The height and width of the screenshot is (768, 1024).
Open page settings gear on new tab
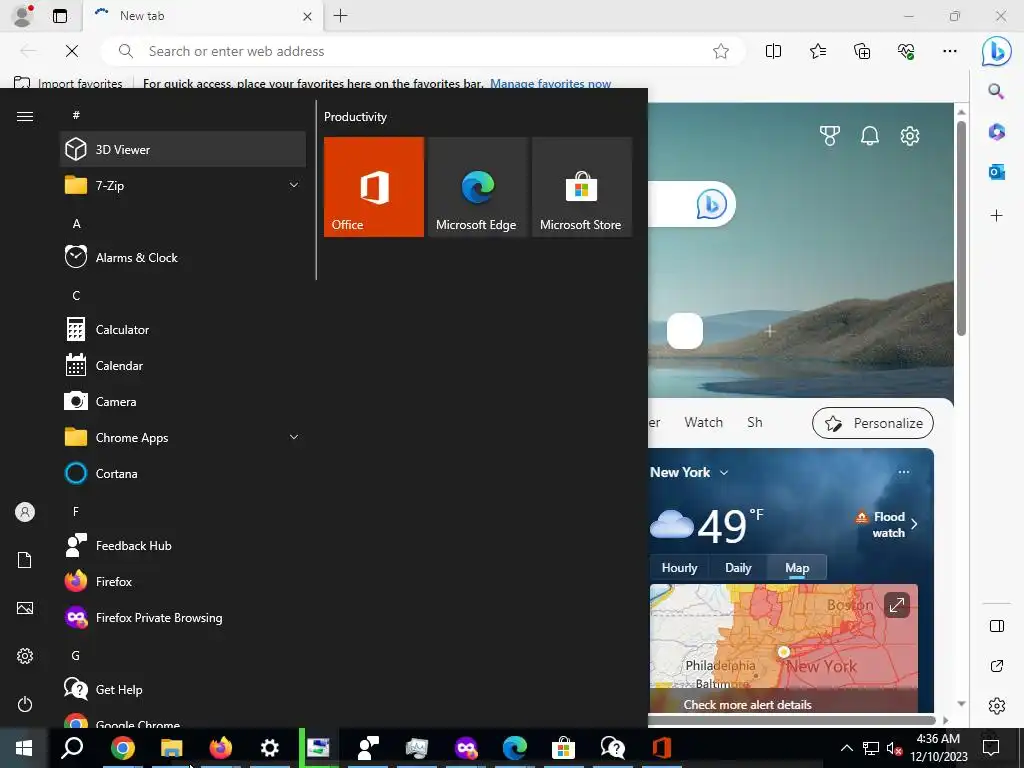click(x=910, y=136)
